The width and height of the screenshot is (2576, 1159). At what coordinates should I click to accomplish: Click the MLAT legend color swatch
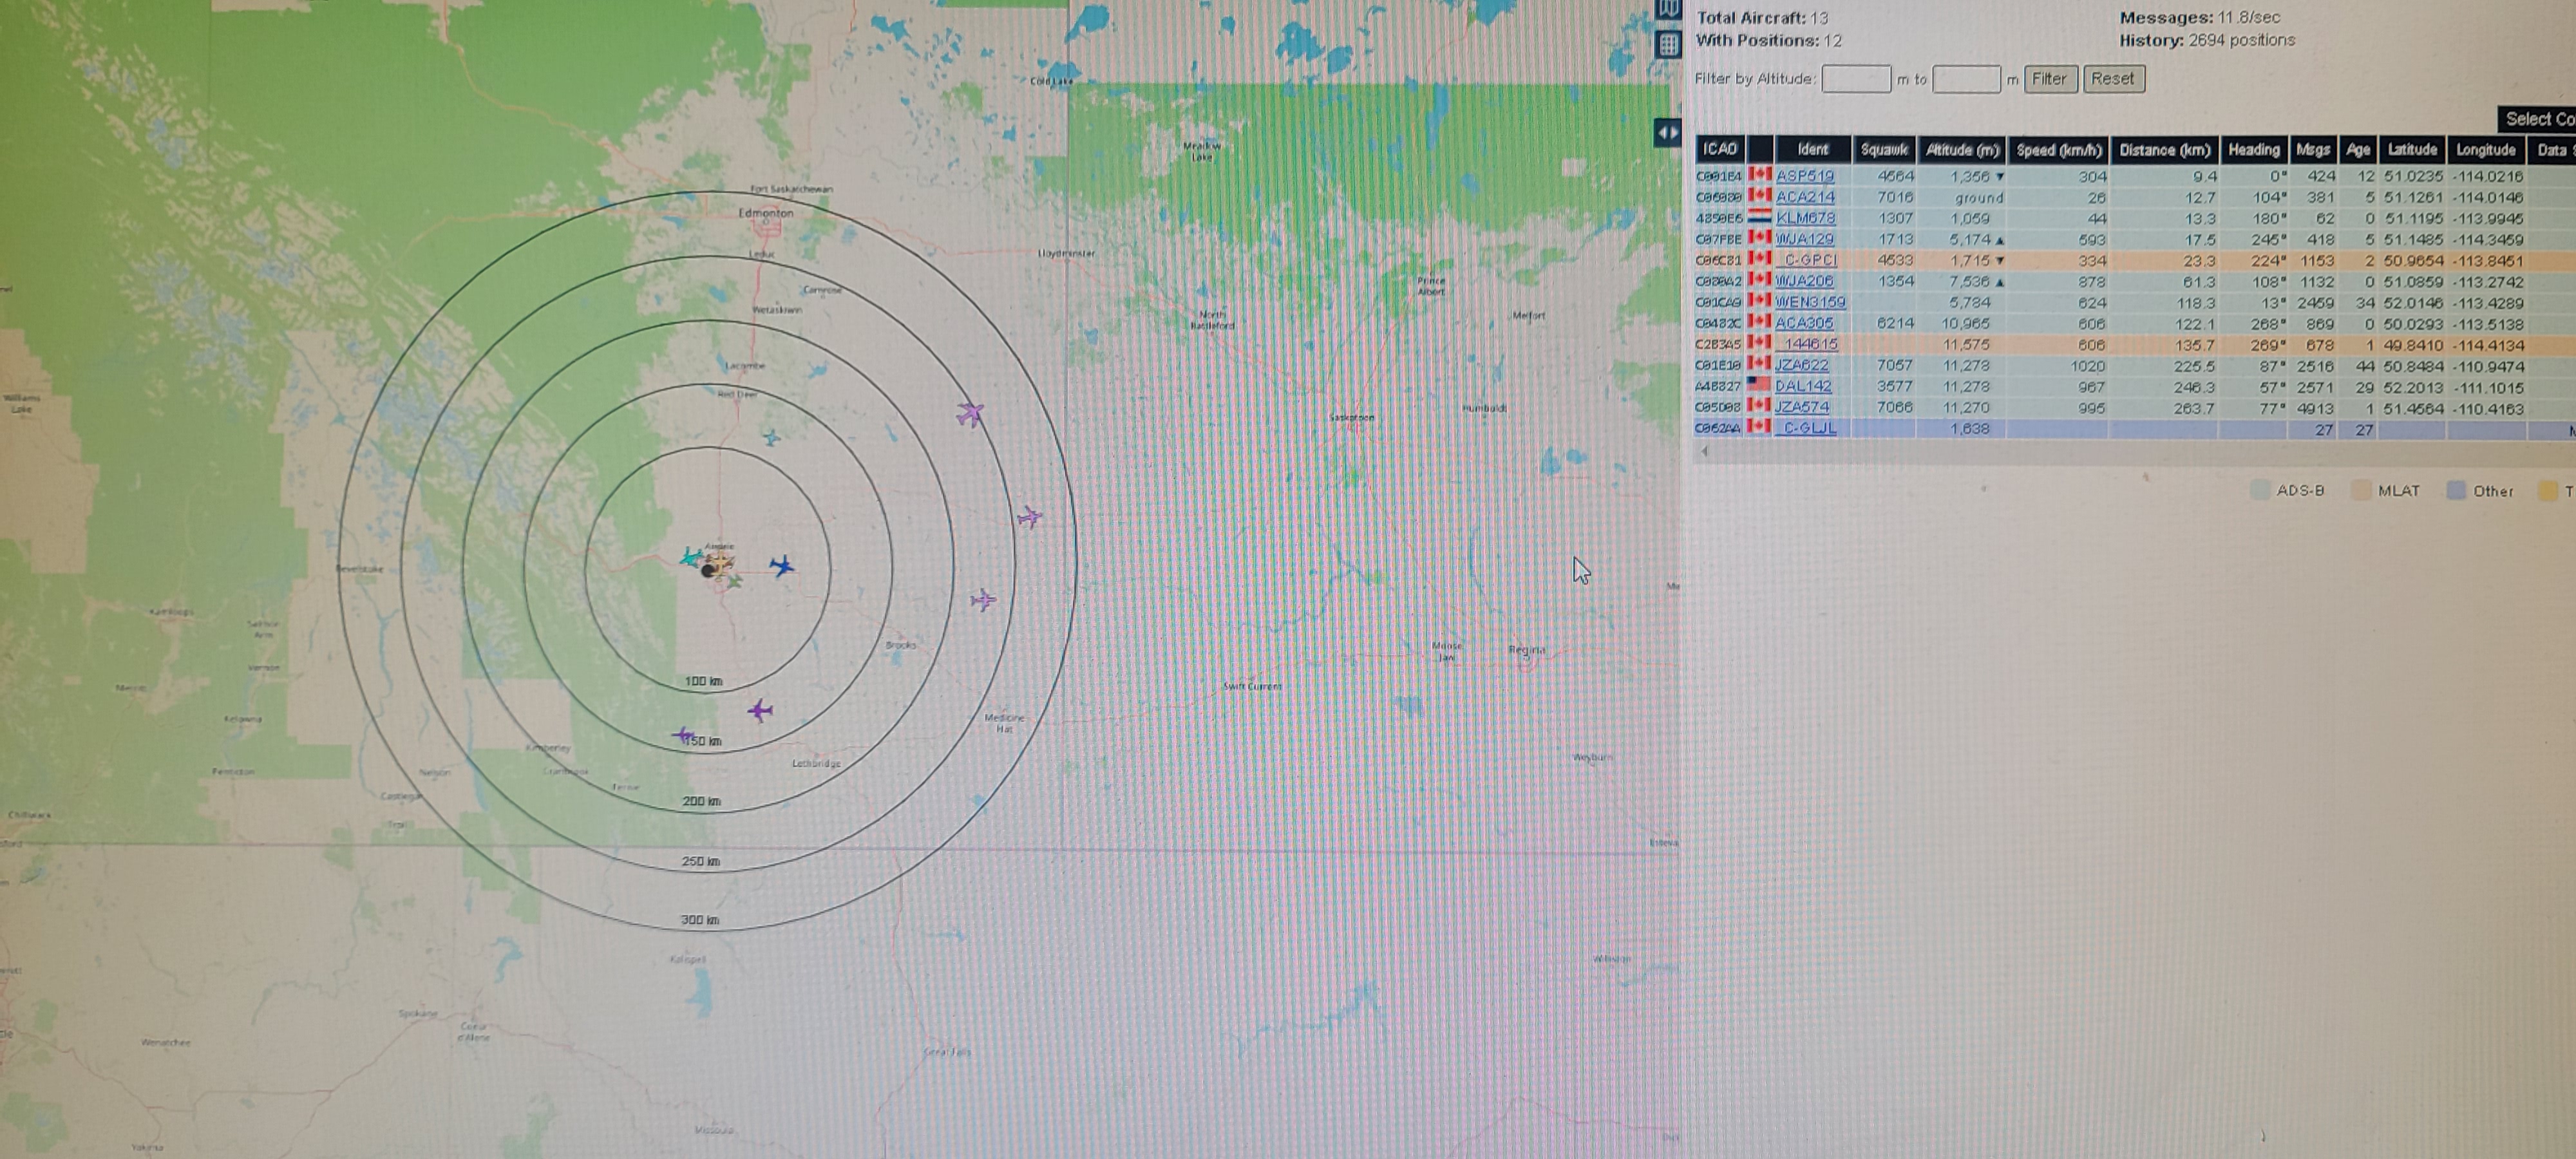coord(2361,491)
